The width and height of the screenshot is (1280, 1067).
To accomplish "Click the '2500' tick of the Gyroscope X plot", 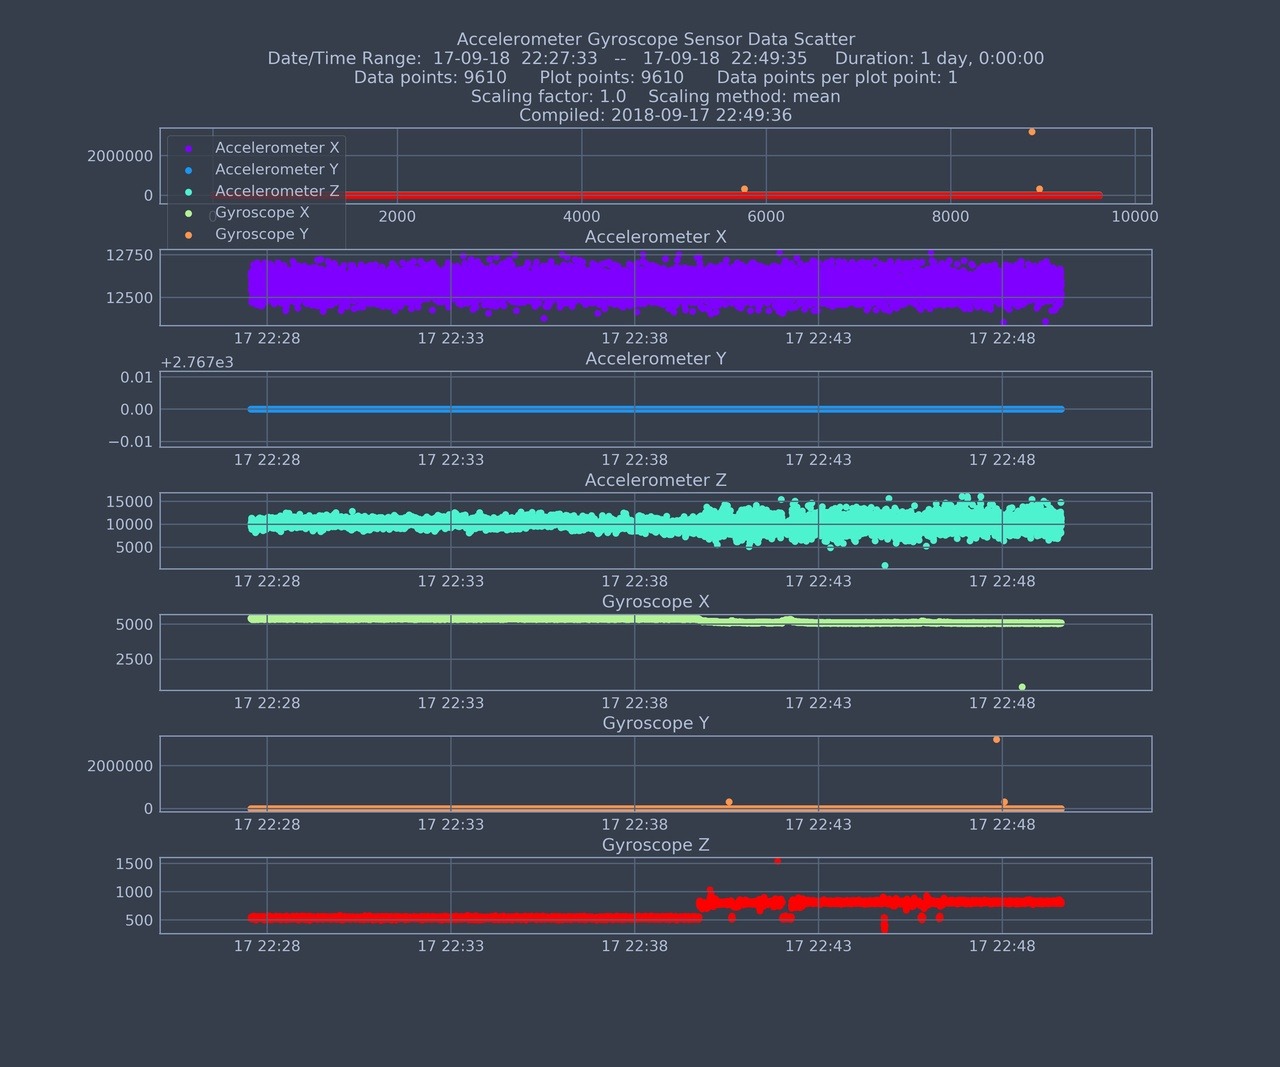I will click(x=135, y=660).
